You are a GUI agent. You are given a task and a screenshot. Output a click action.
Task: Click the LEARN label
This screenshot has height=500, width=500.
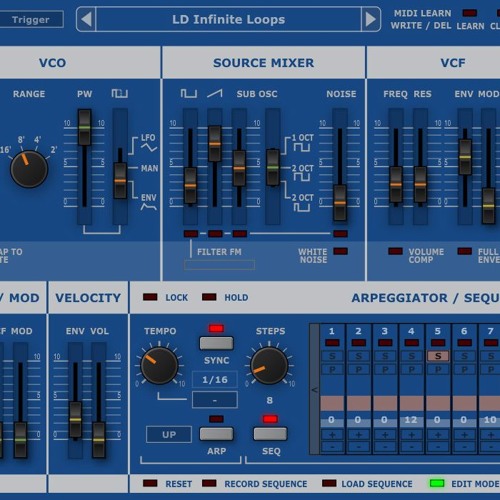(x=470, y=26)
